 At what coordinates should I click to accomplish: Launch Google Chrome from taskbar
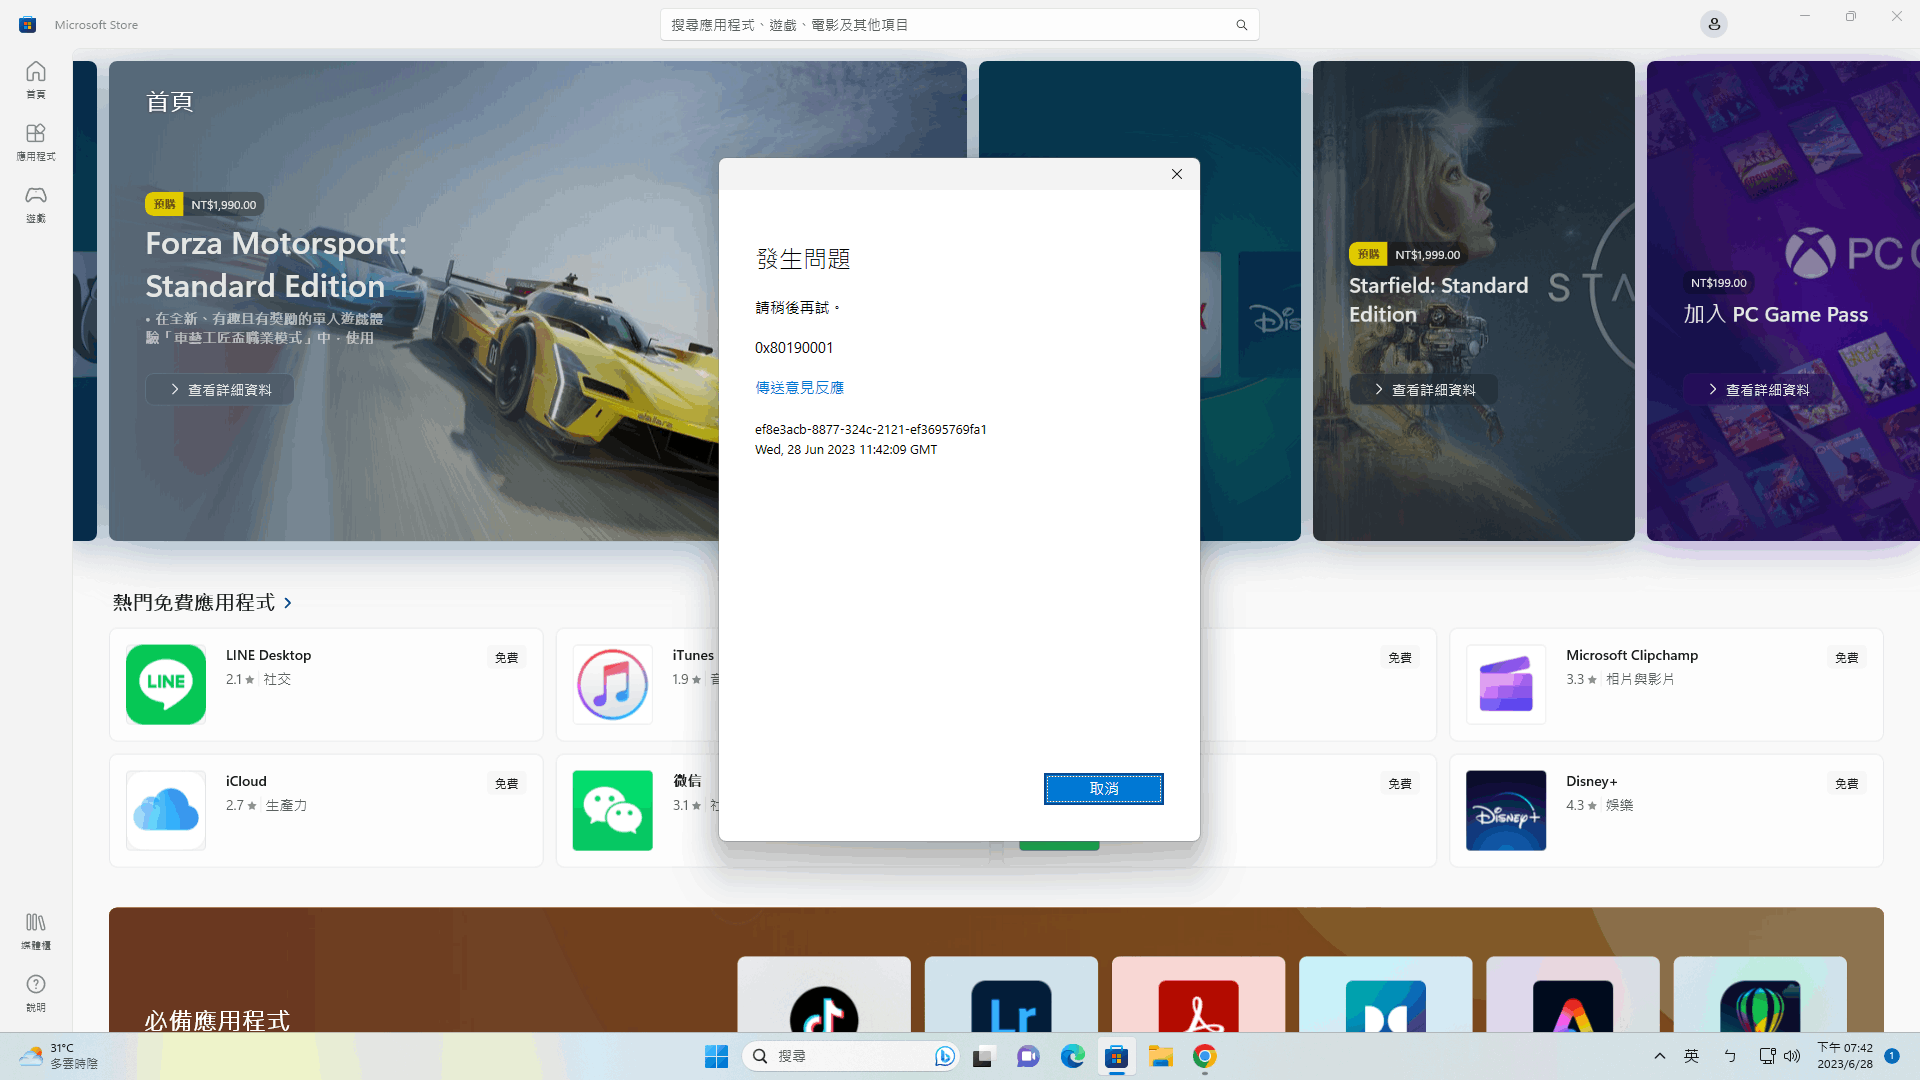[x=1204, y=1056]
